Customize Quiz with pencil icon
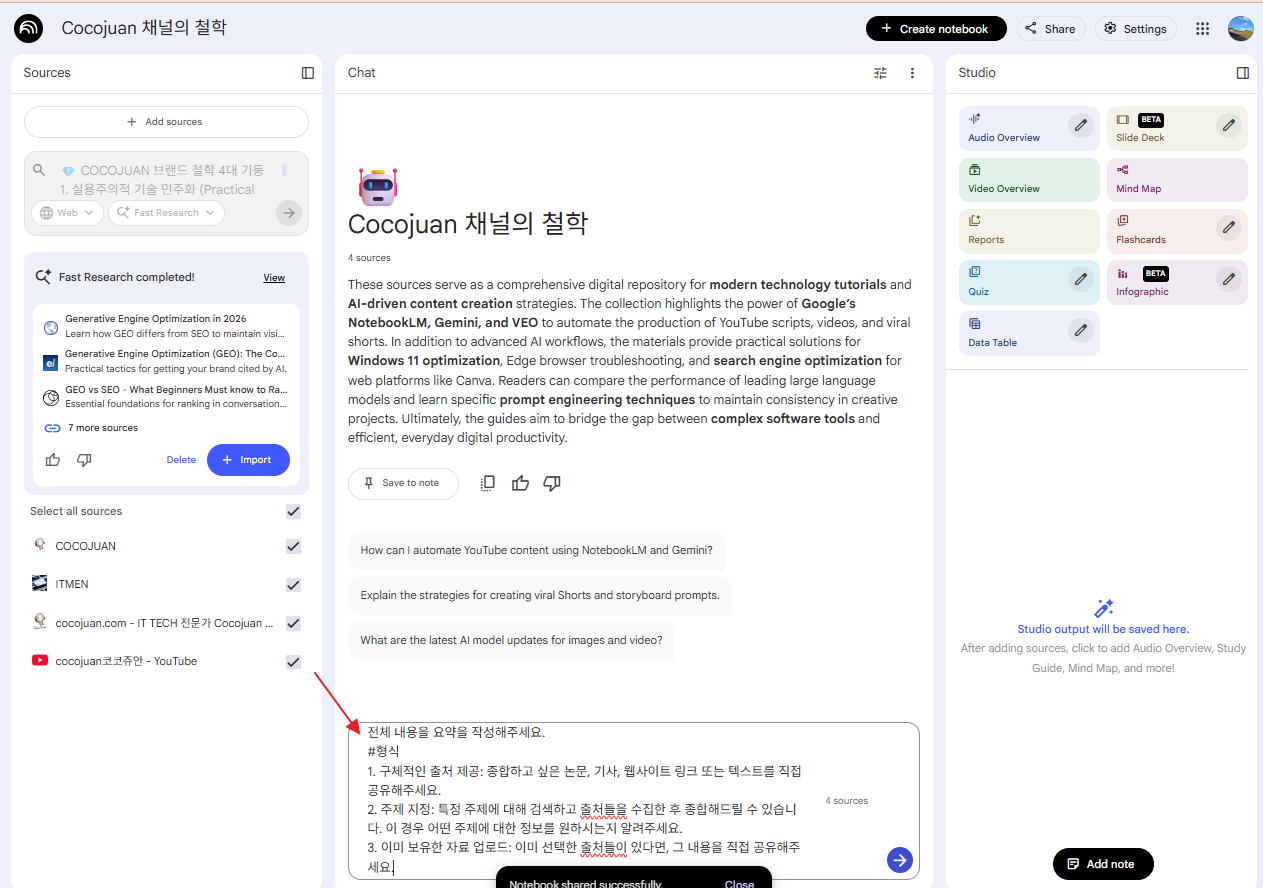Image resolution: width=1263 pixels, height=888 pixels. click(x=1080, y=279)
